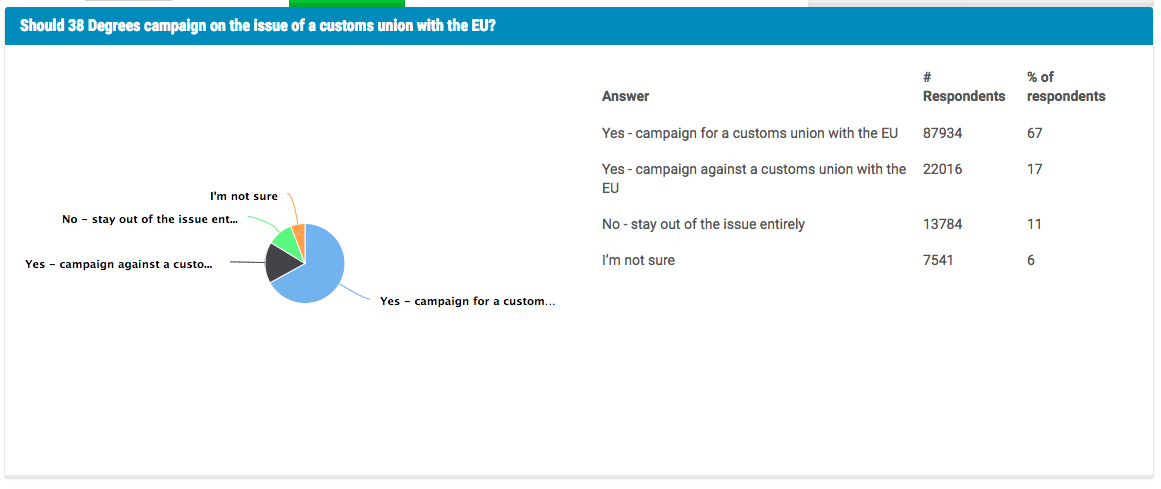The width and height of the screenshot is (1161, 489).
Task: Select the green pie chart slice
Action: pyautogui.click(x=285, y=239)
